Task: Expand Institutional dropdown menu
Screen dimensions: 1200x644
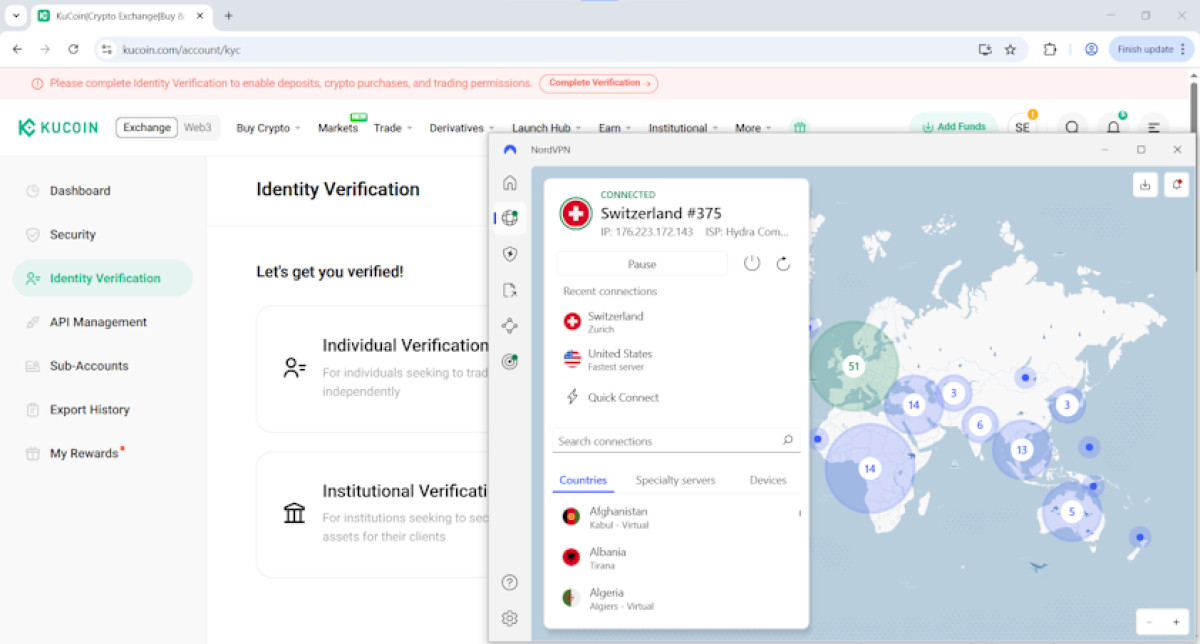Action: point(684,128)
